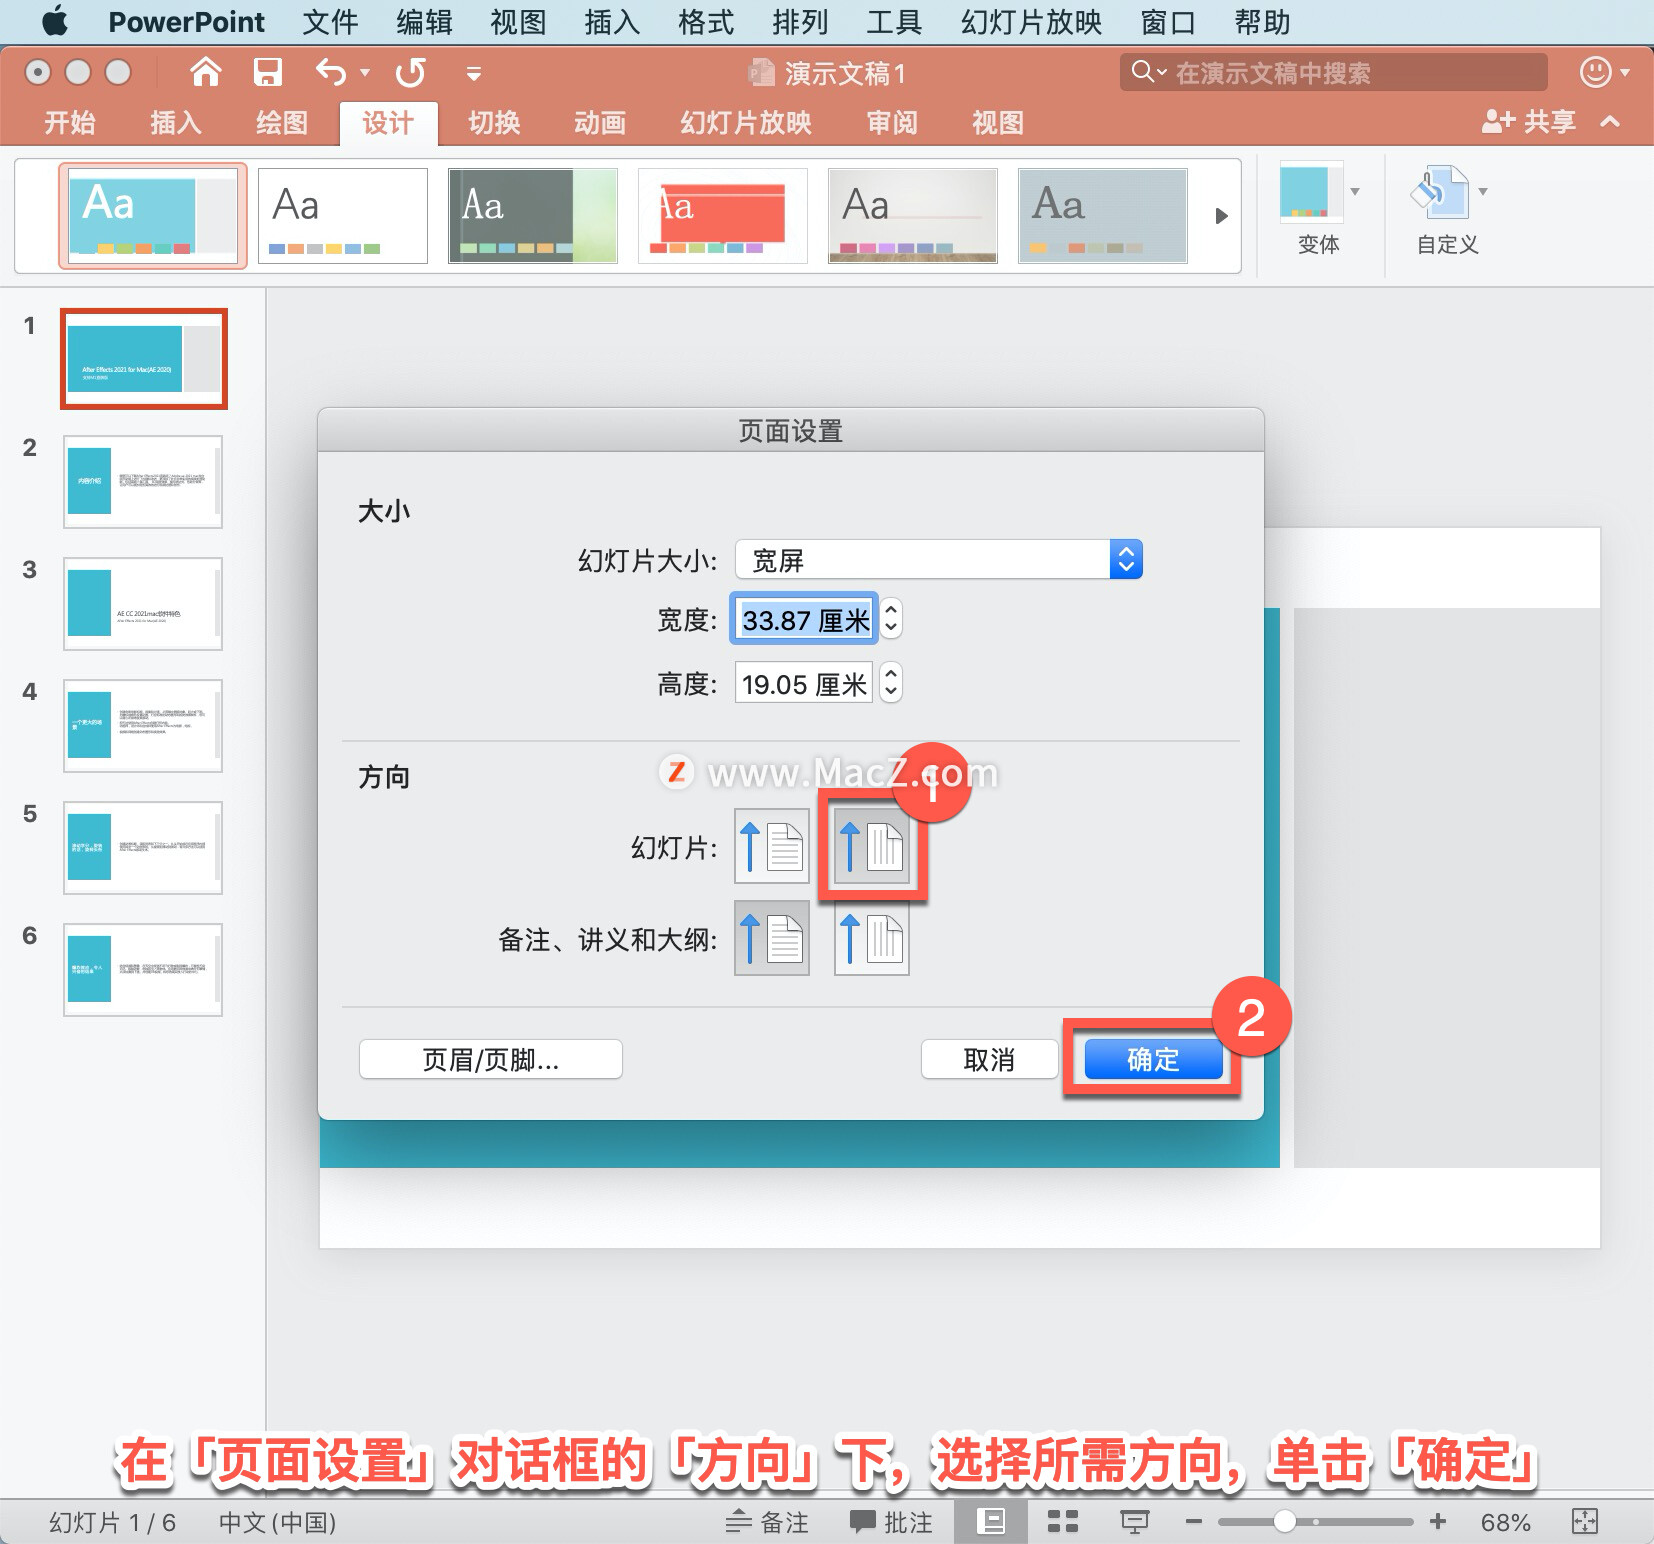Image resolution: width=1654 pixels, height=1544 pixels.
Task: Select slide 4 thumbnail in the panel
Action: 143,725
